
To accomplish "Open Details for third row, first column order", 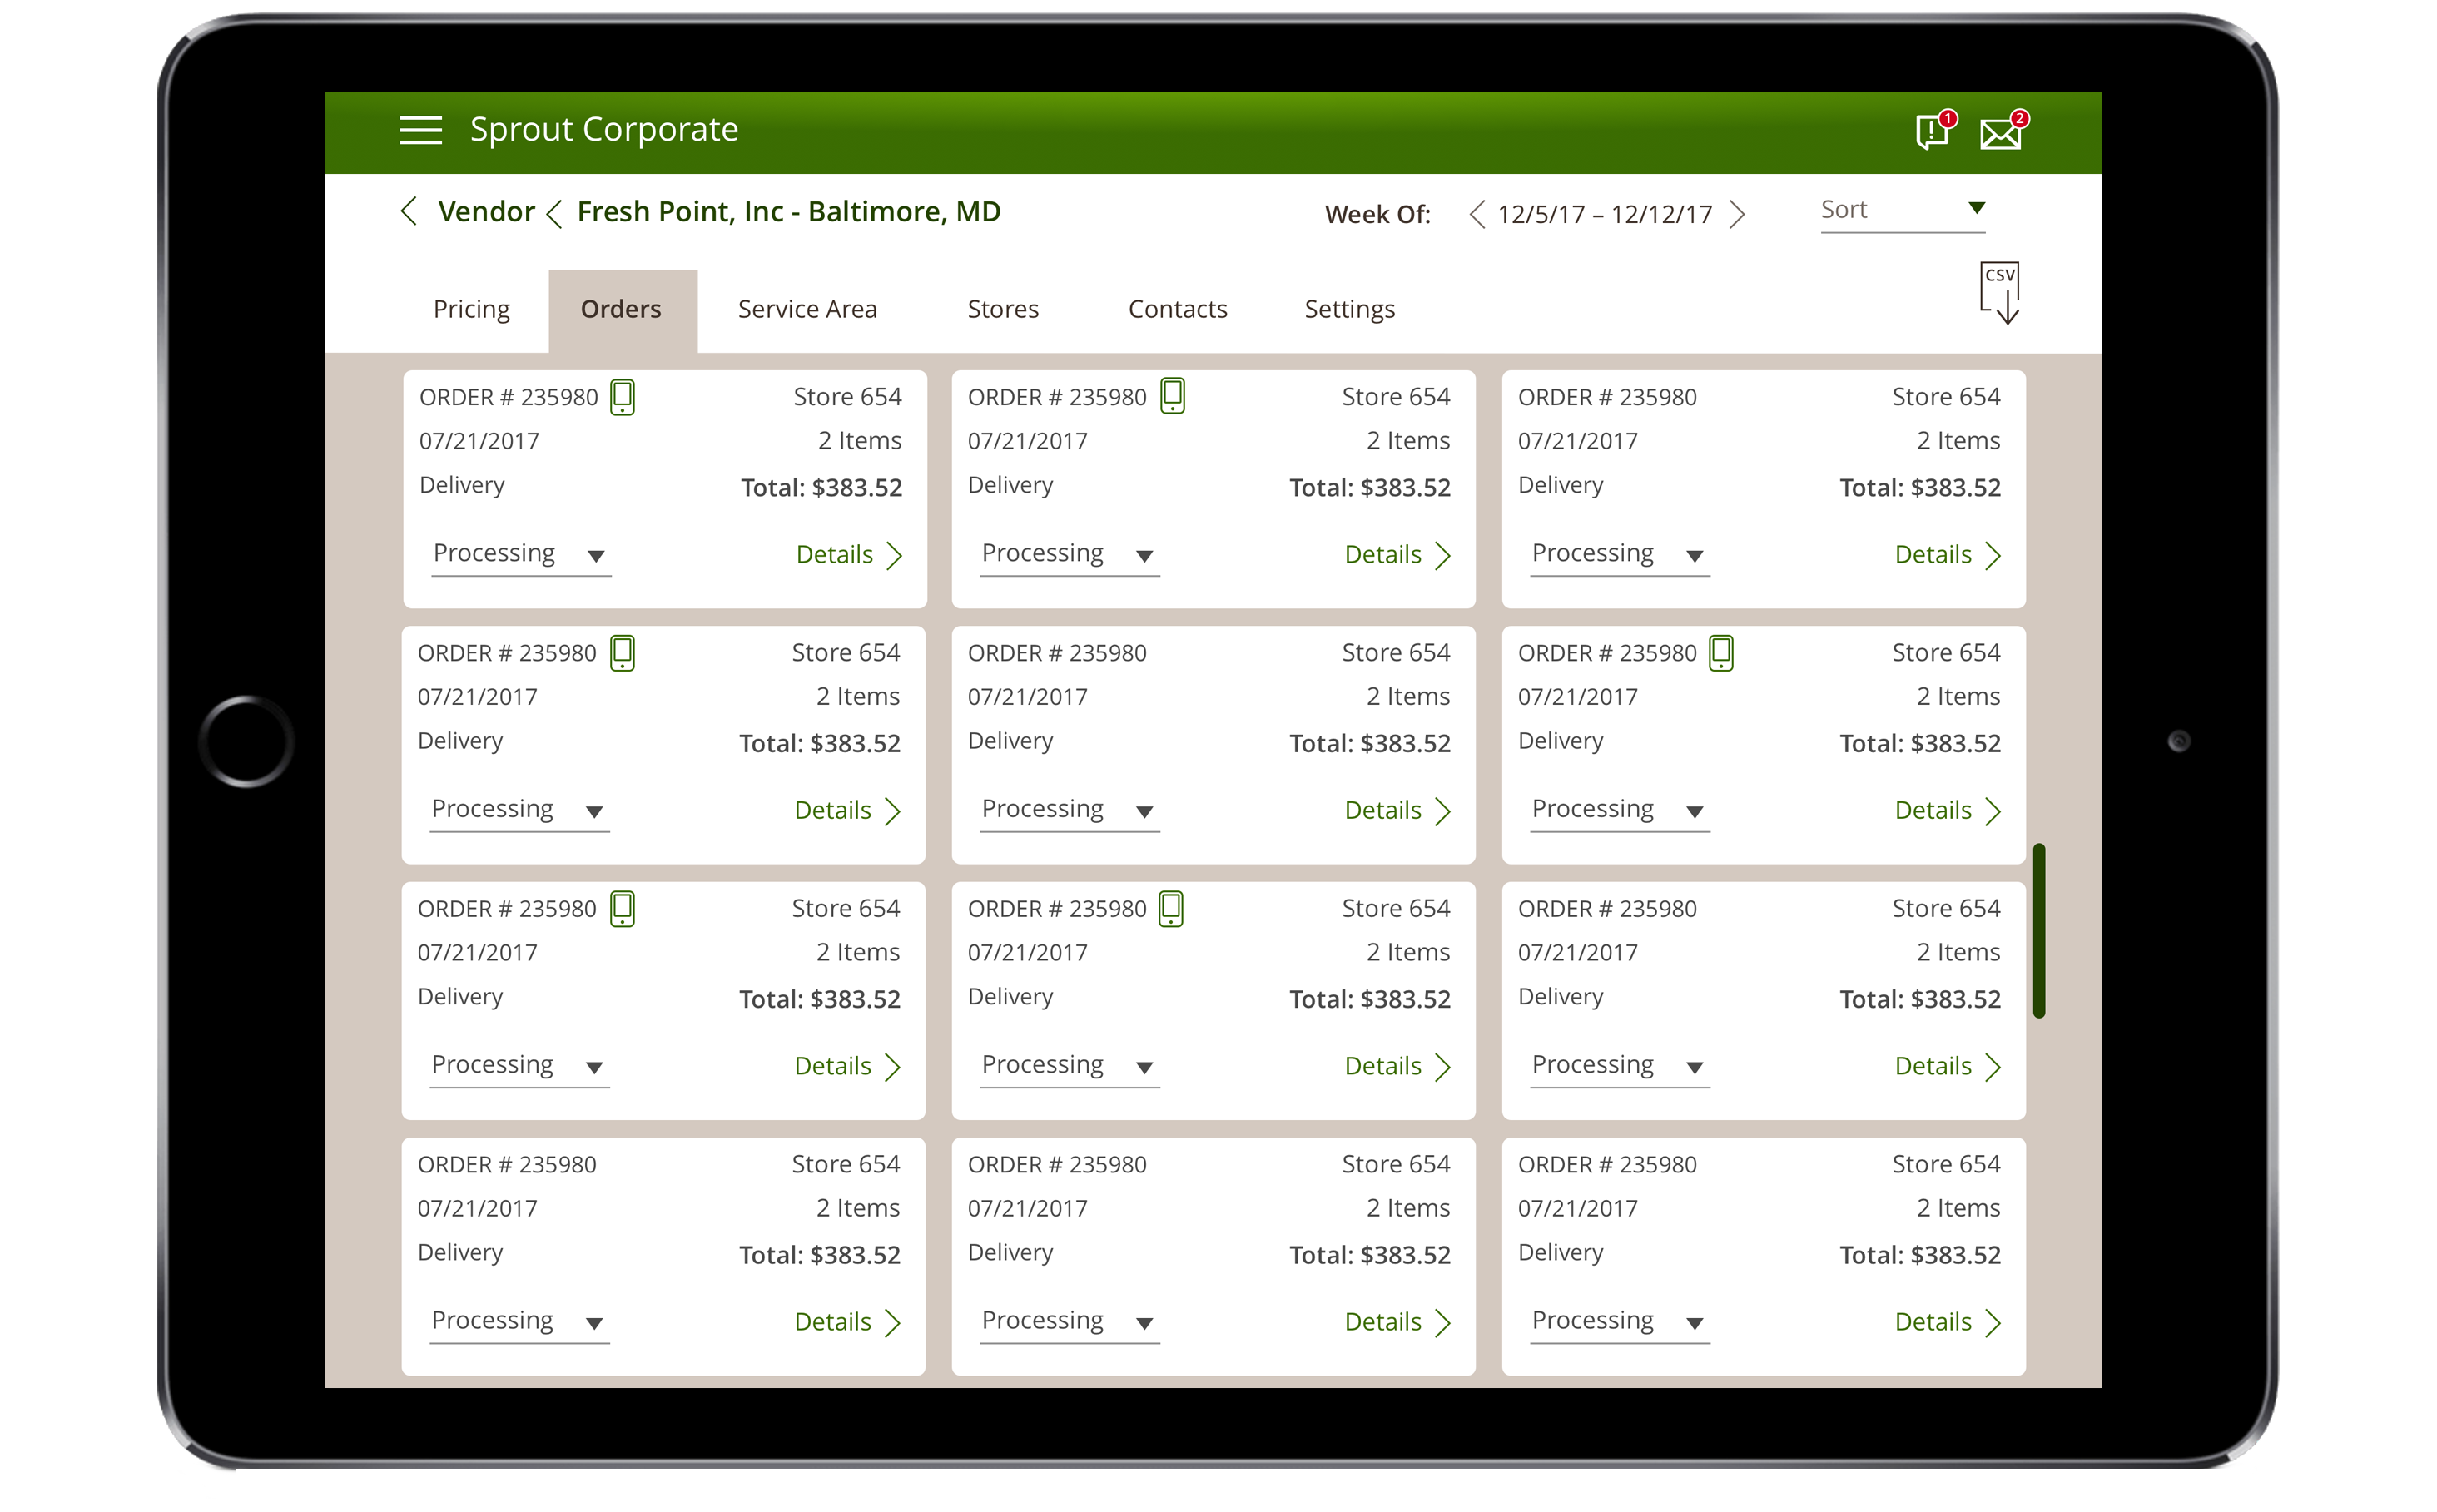I will tap(847, 1067).
